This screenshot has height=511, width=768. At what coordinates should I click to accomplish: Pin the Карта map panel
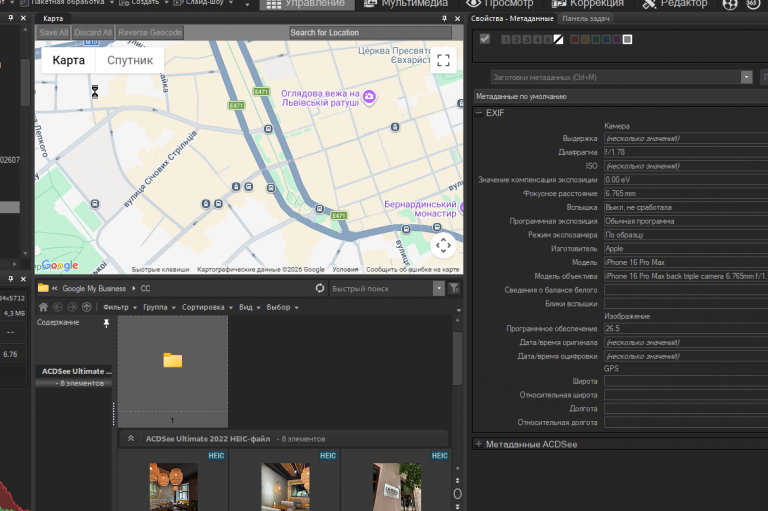[x=444, y=18]
